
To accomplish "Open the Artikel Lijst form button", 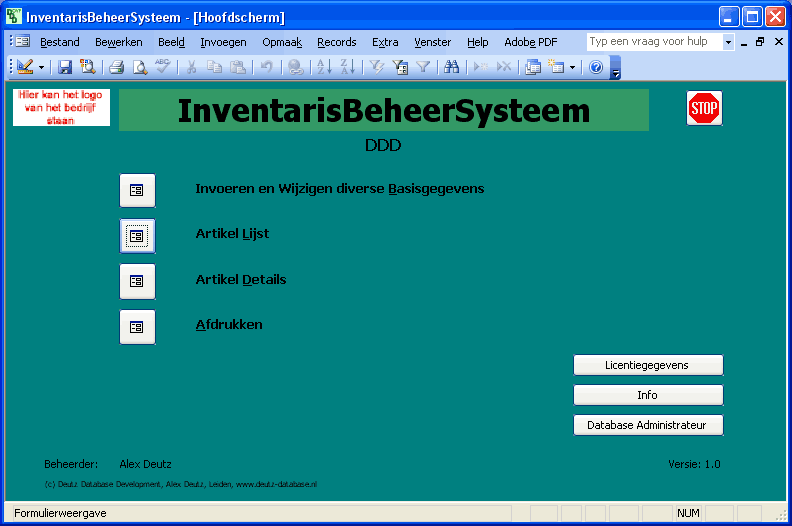I will click(x=137, y=236).
